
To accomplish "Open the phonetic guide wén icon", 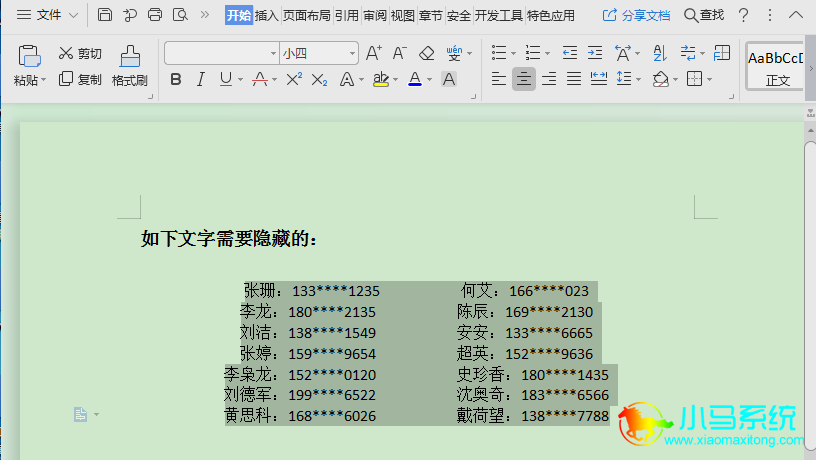I will coord(454,53).
